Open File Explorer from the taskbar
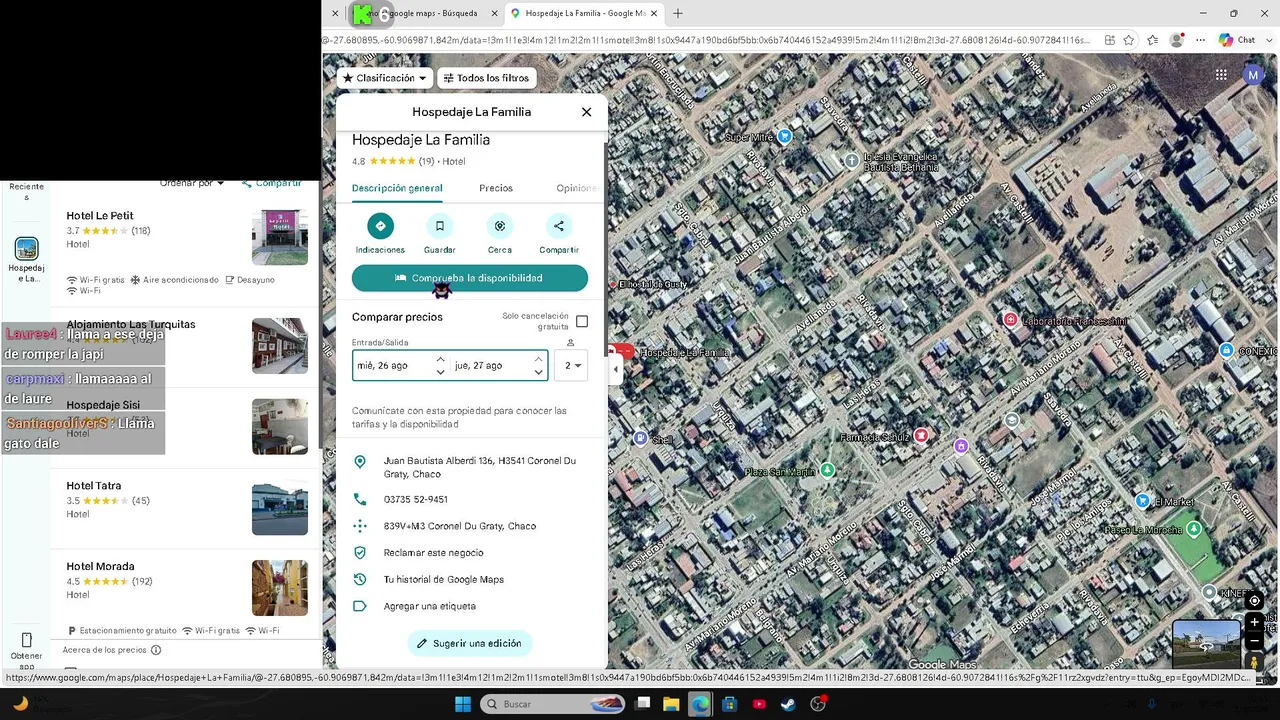The width and height of the screenshot is (1280, 720). point(671,704)
